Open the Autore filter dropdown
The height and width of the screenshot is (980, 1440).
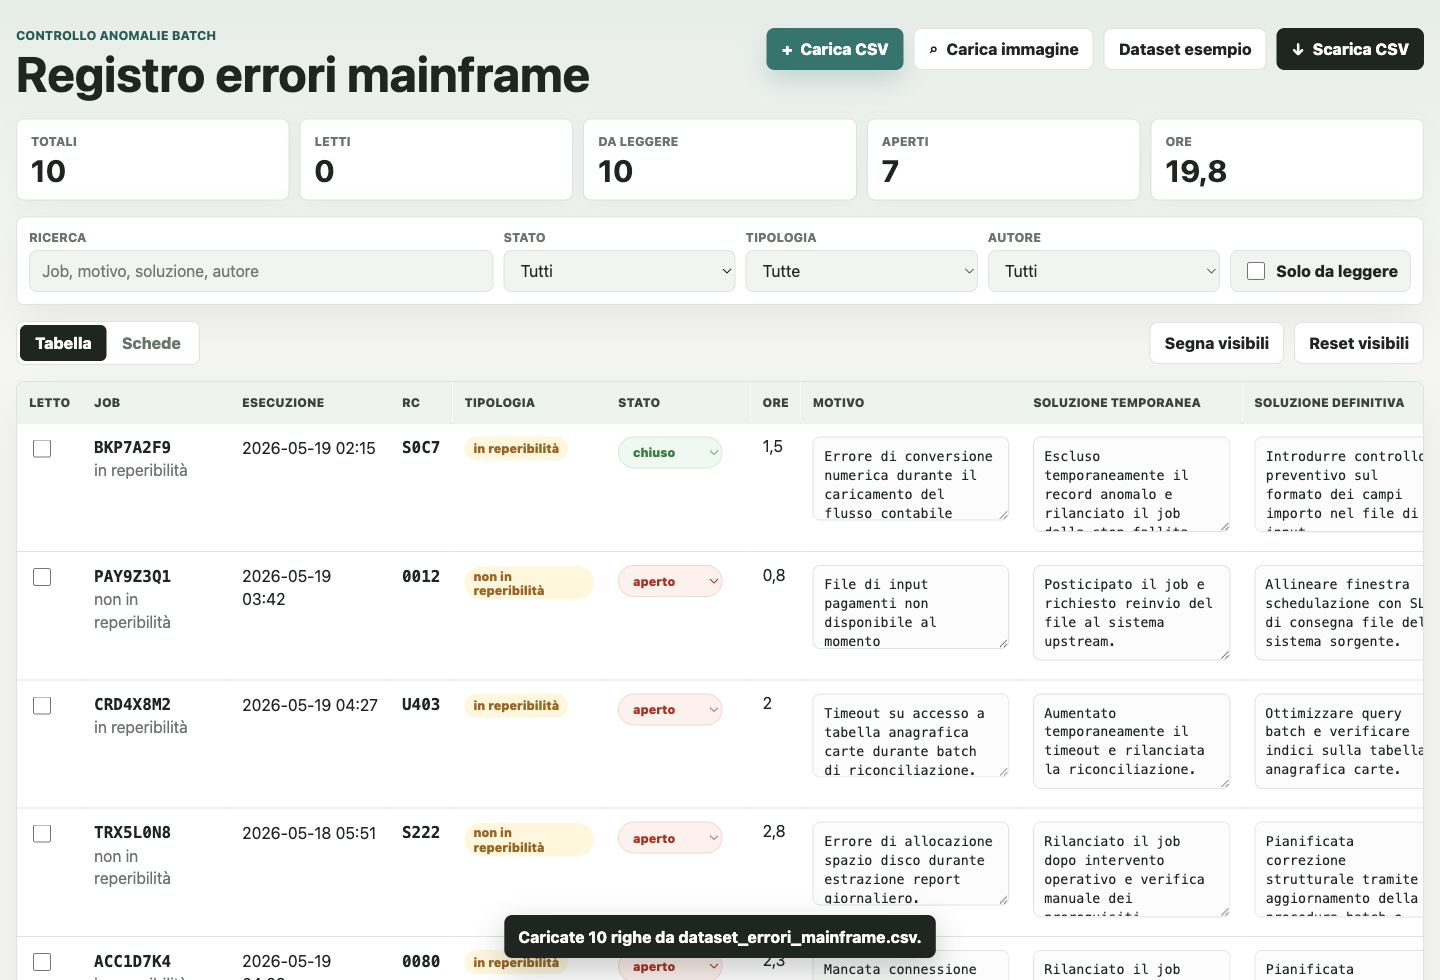click(x=1103, y=271)
